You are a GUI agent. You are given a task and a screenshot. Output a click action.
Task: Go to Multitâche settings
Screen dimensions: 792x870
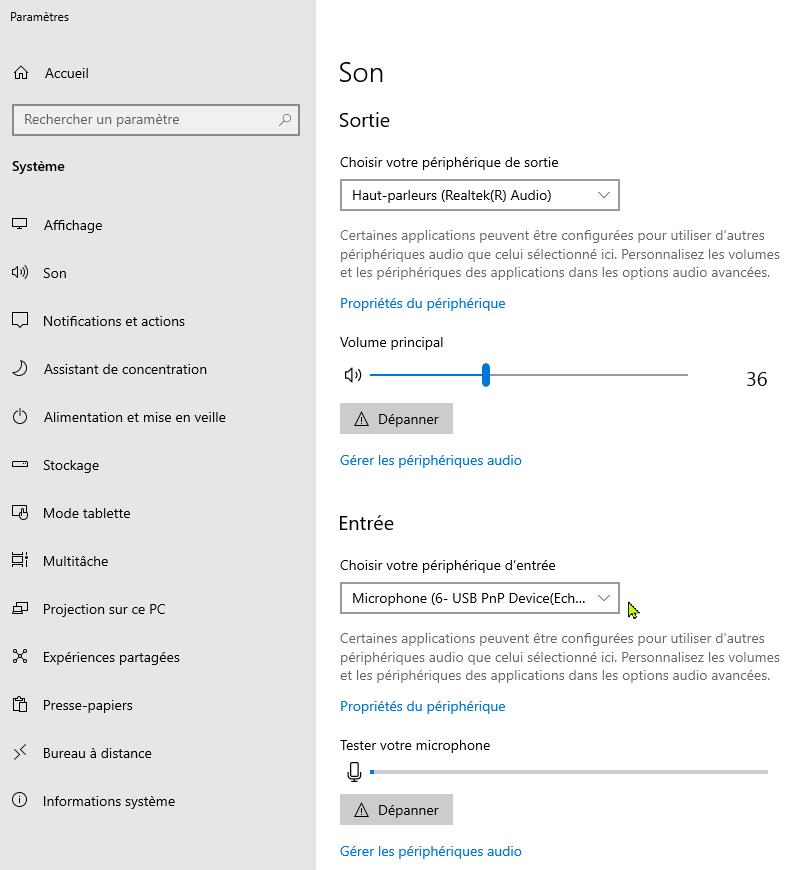(x=75, y=561)
